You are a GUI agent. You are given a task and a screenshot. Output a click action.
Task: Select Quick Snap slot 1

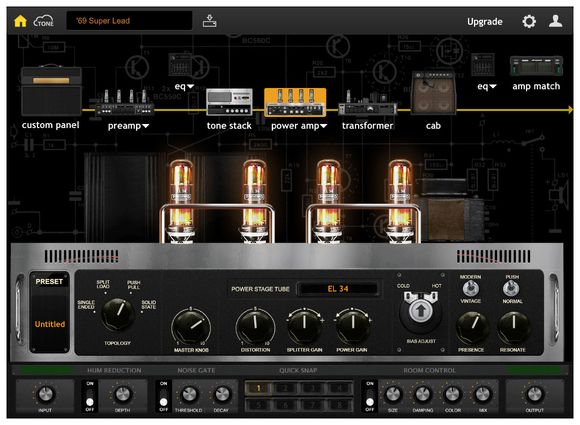(x=259, y=388)
